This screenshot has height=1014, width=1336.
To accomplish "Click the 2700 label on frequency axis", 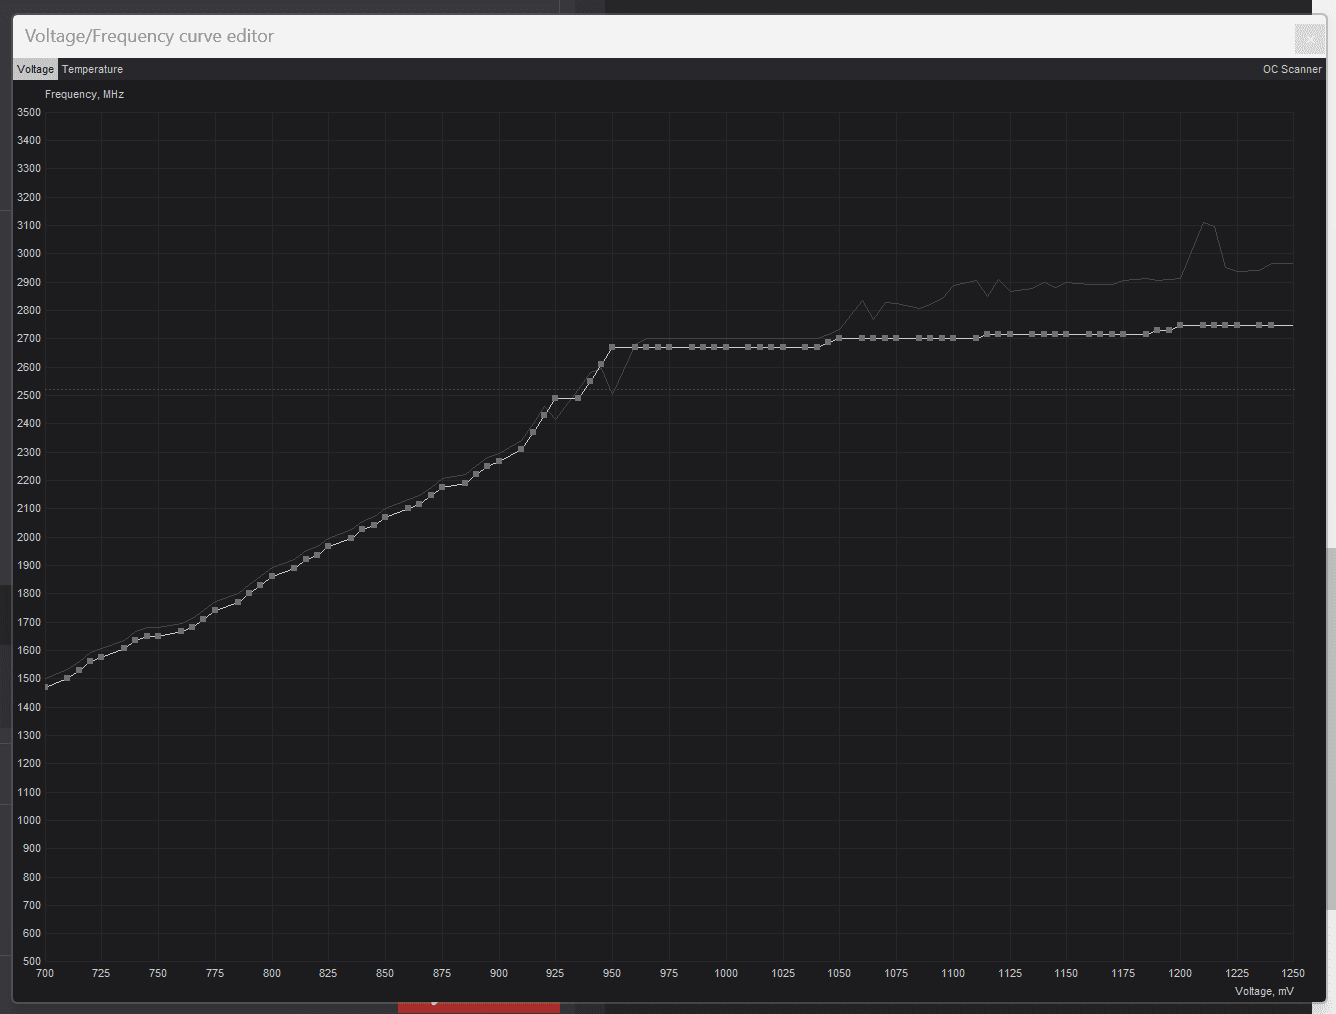I will (29, 339).
